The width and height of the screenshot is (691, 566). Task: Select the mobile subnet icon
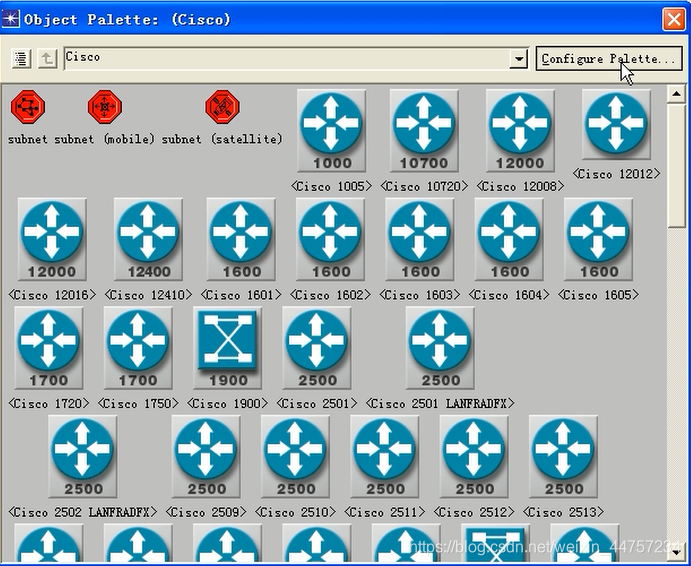click(x=104, y=107)
